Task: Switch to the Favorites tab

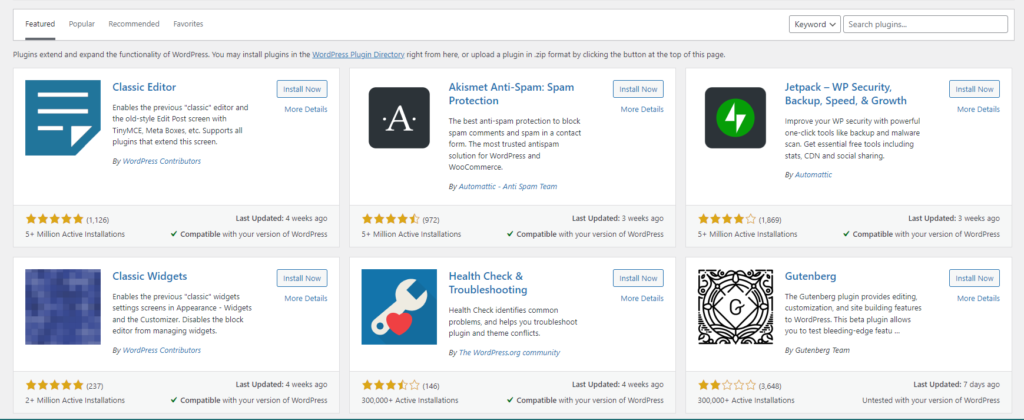Action: pyautogui.click(x=188, y=24)
